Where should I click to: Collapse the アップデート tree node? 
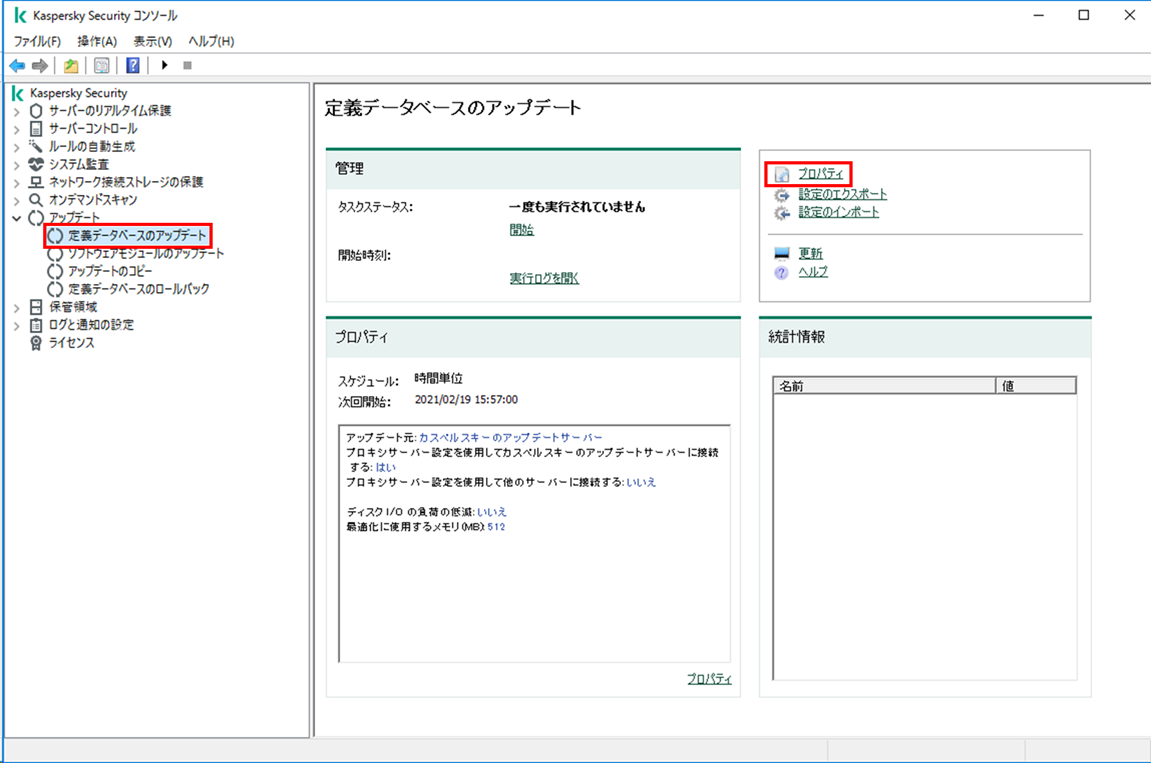tap(17, 218)
